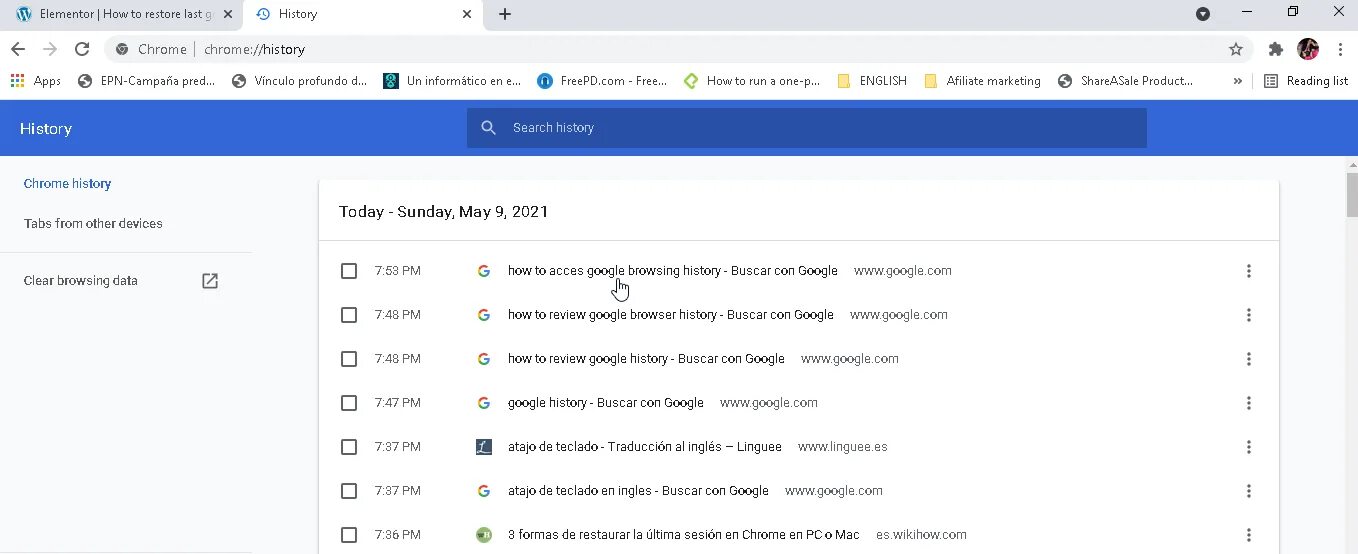Tick the checkbox for the wikihow entry
The image size is (1358, 554).
349,535
